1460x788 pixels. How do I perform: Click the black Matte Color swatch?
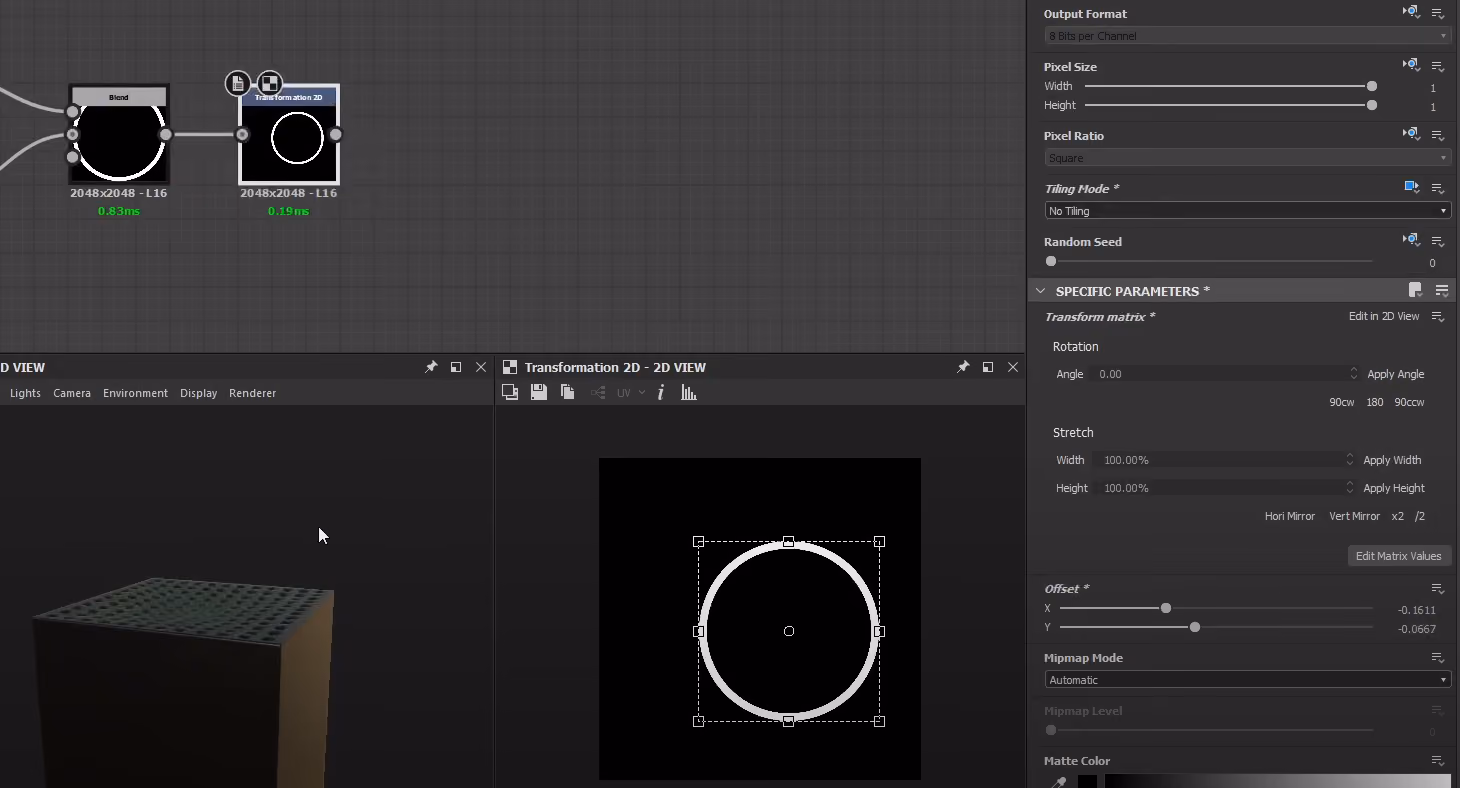1087,782
